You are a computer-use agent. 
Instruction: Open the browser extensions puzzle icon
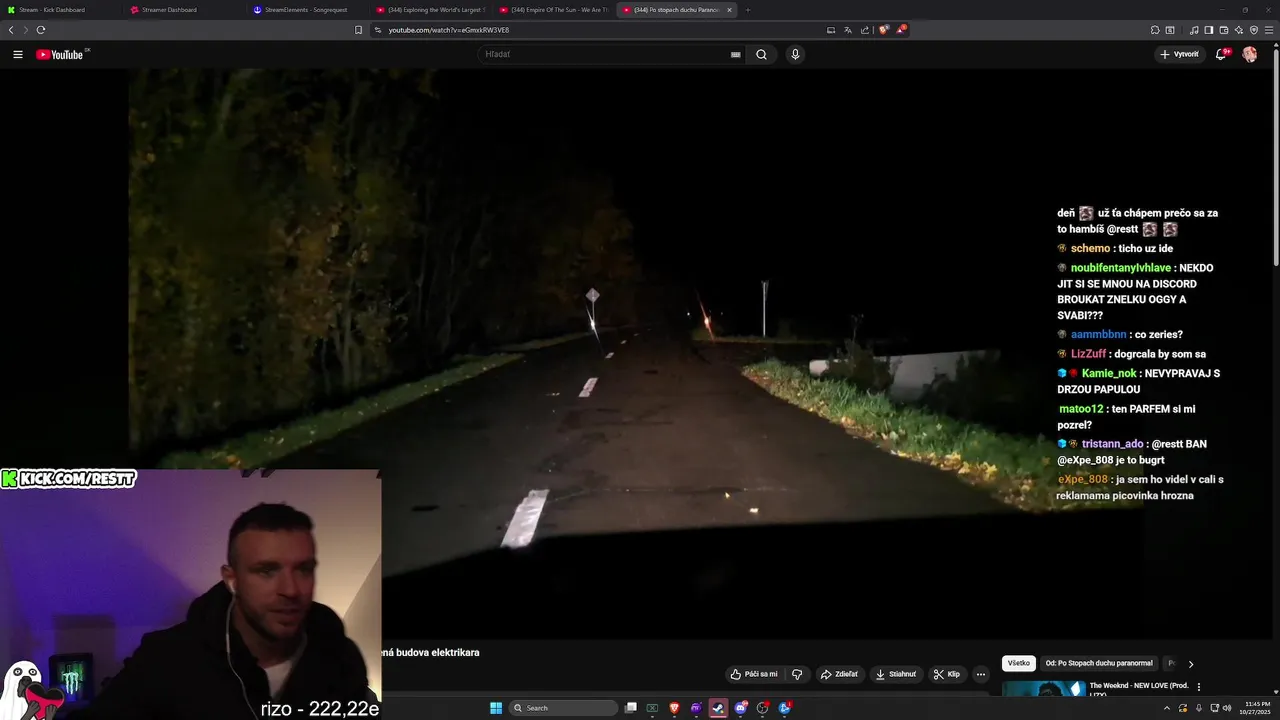click(1155, 30)
